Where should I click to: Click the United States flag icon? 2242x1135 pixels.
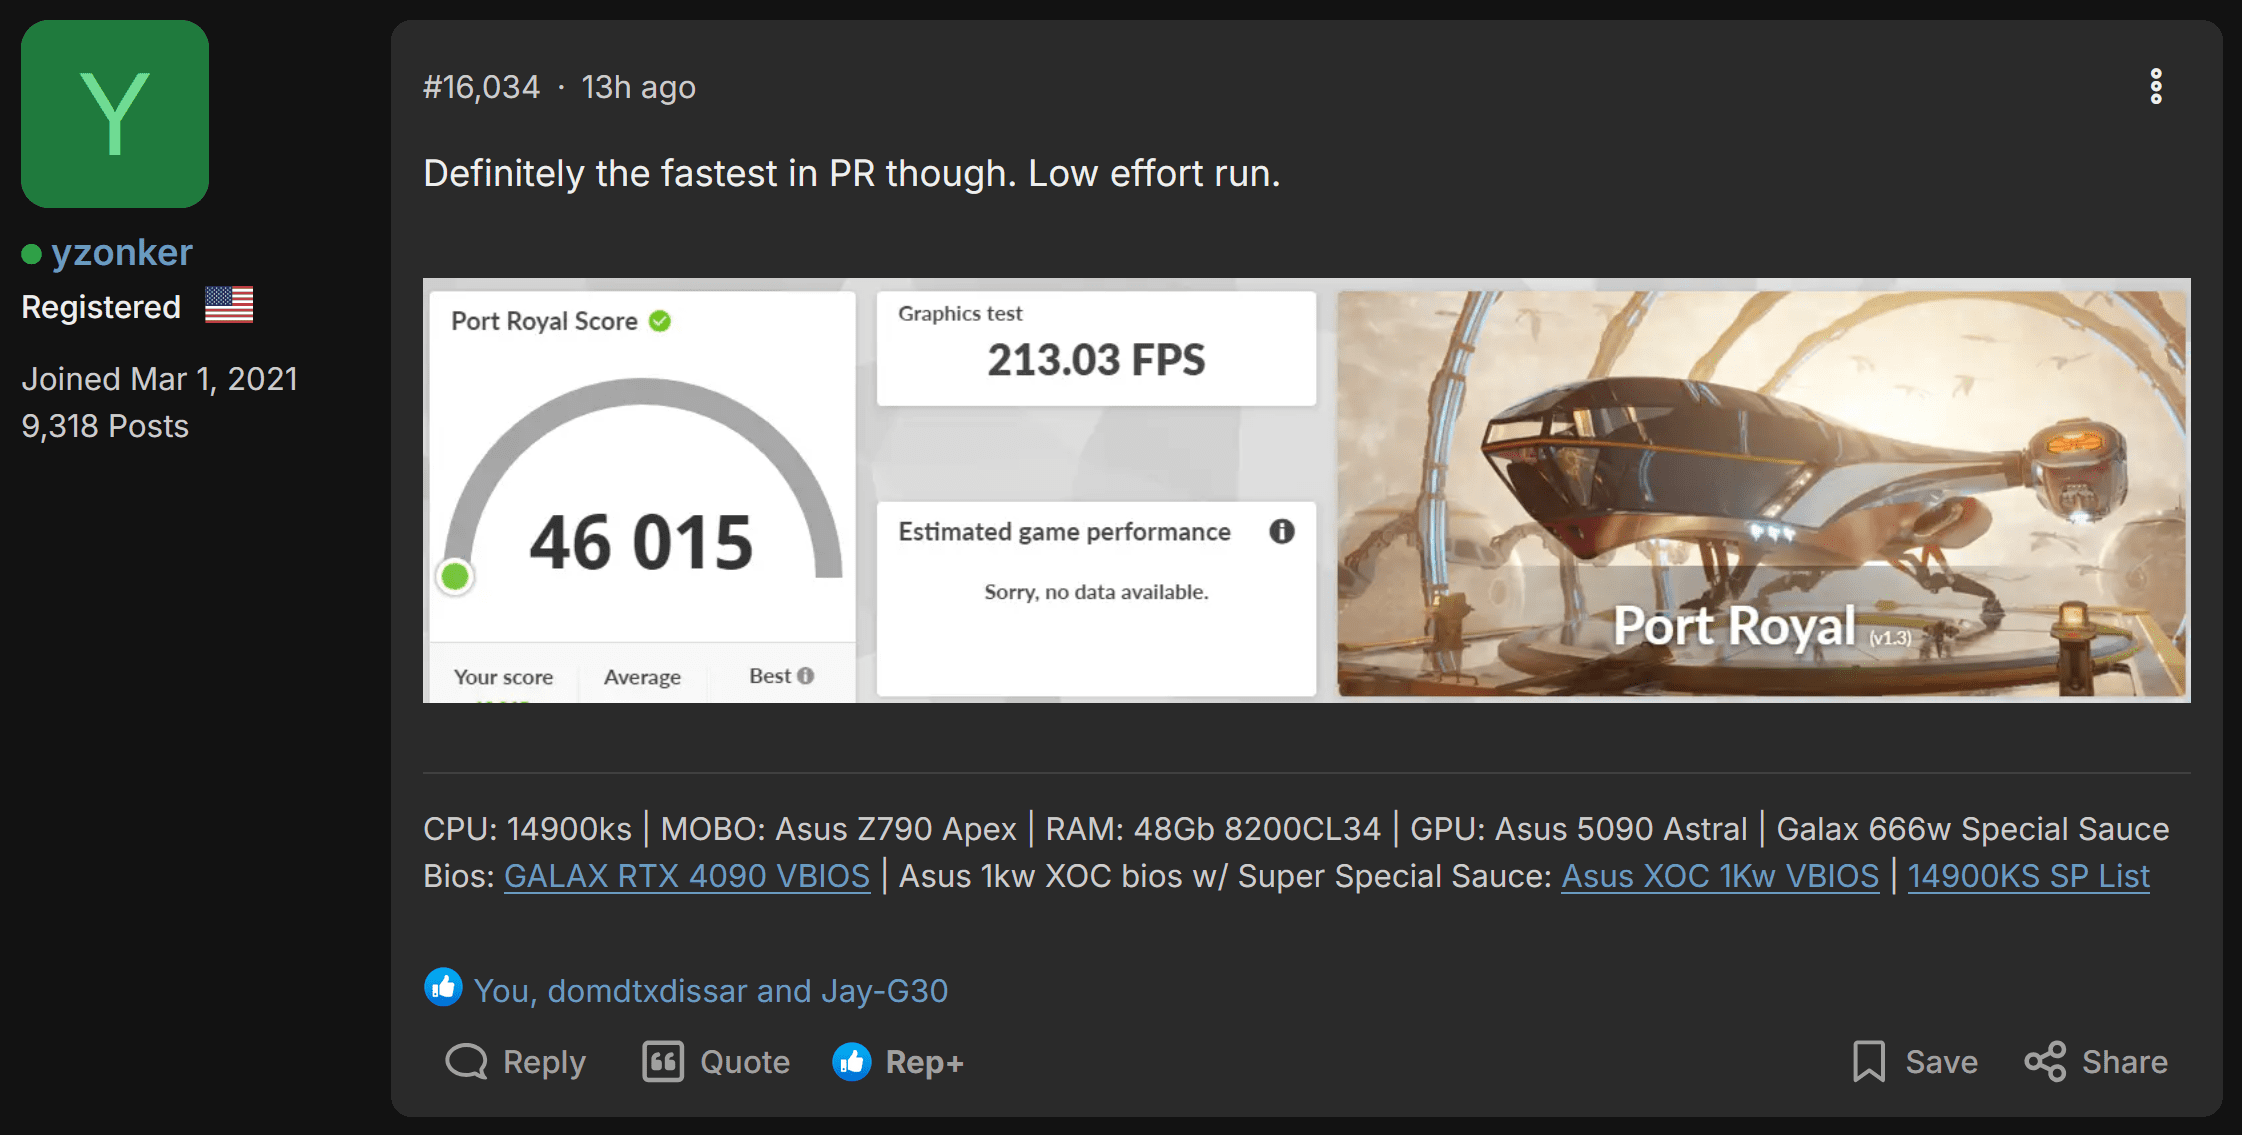point(229,305)
